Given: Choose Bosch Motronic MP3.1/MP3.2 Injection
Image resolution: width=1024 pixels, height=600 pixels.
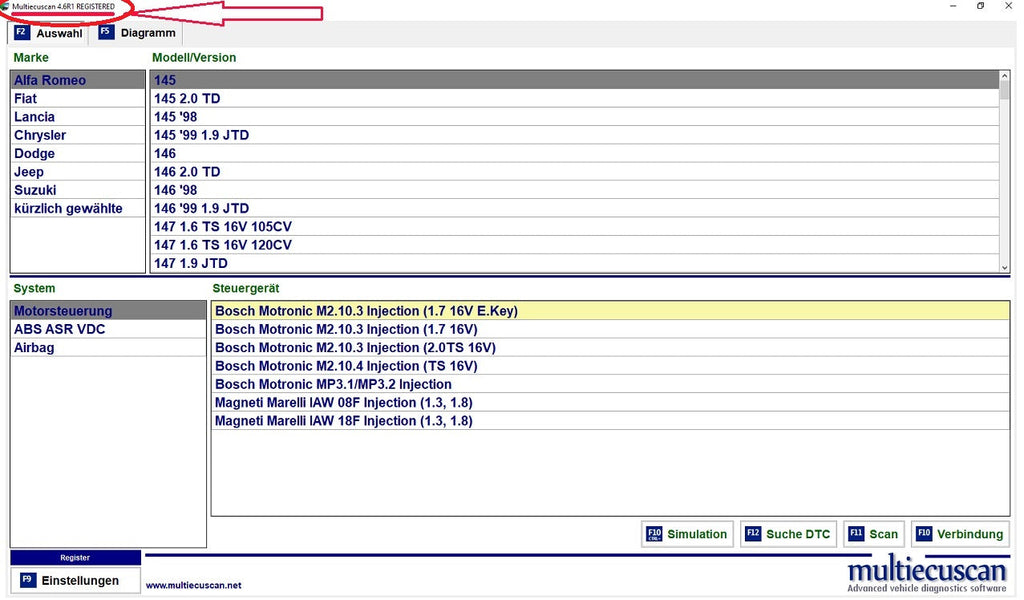Looking at the screenshot, I should 611,384.
